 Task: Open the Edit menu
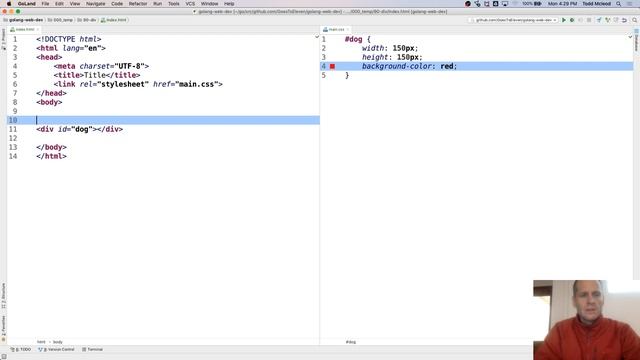pyautogui.click(x=60, y=4)
